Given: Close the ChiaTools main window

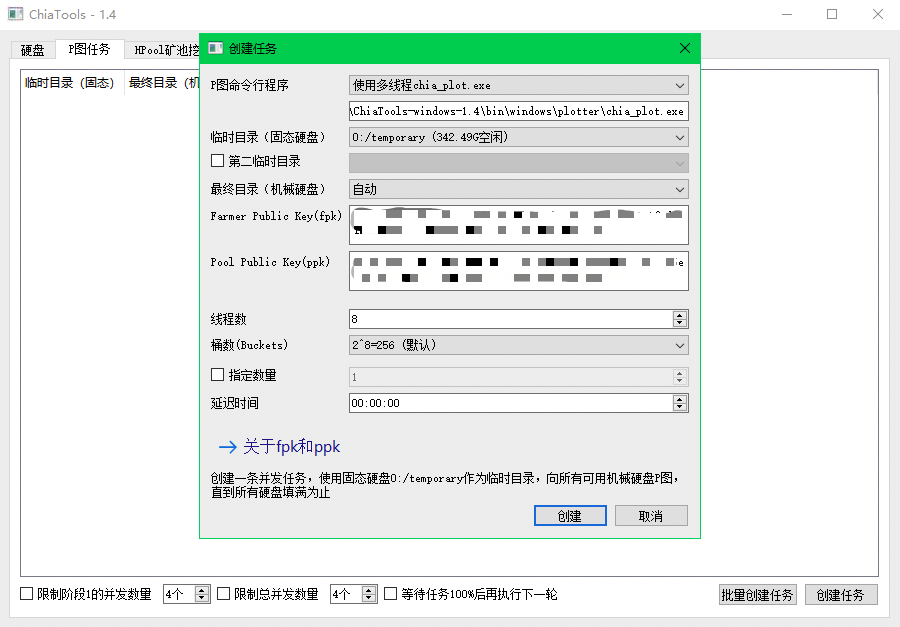Looking at the screenshot, I should pyautogui.click(x=878, y=14).
